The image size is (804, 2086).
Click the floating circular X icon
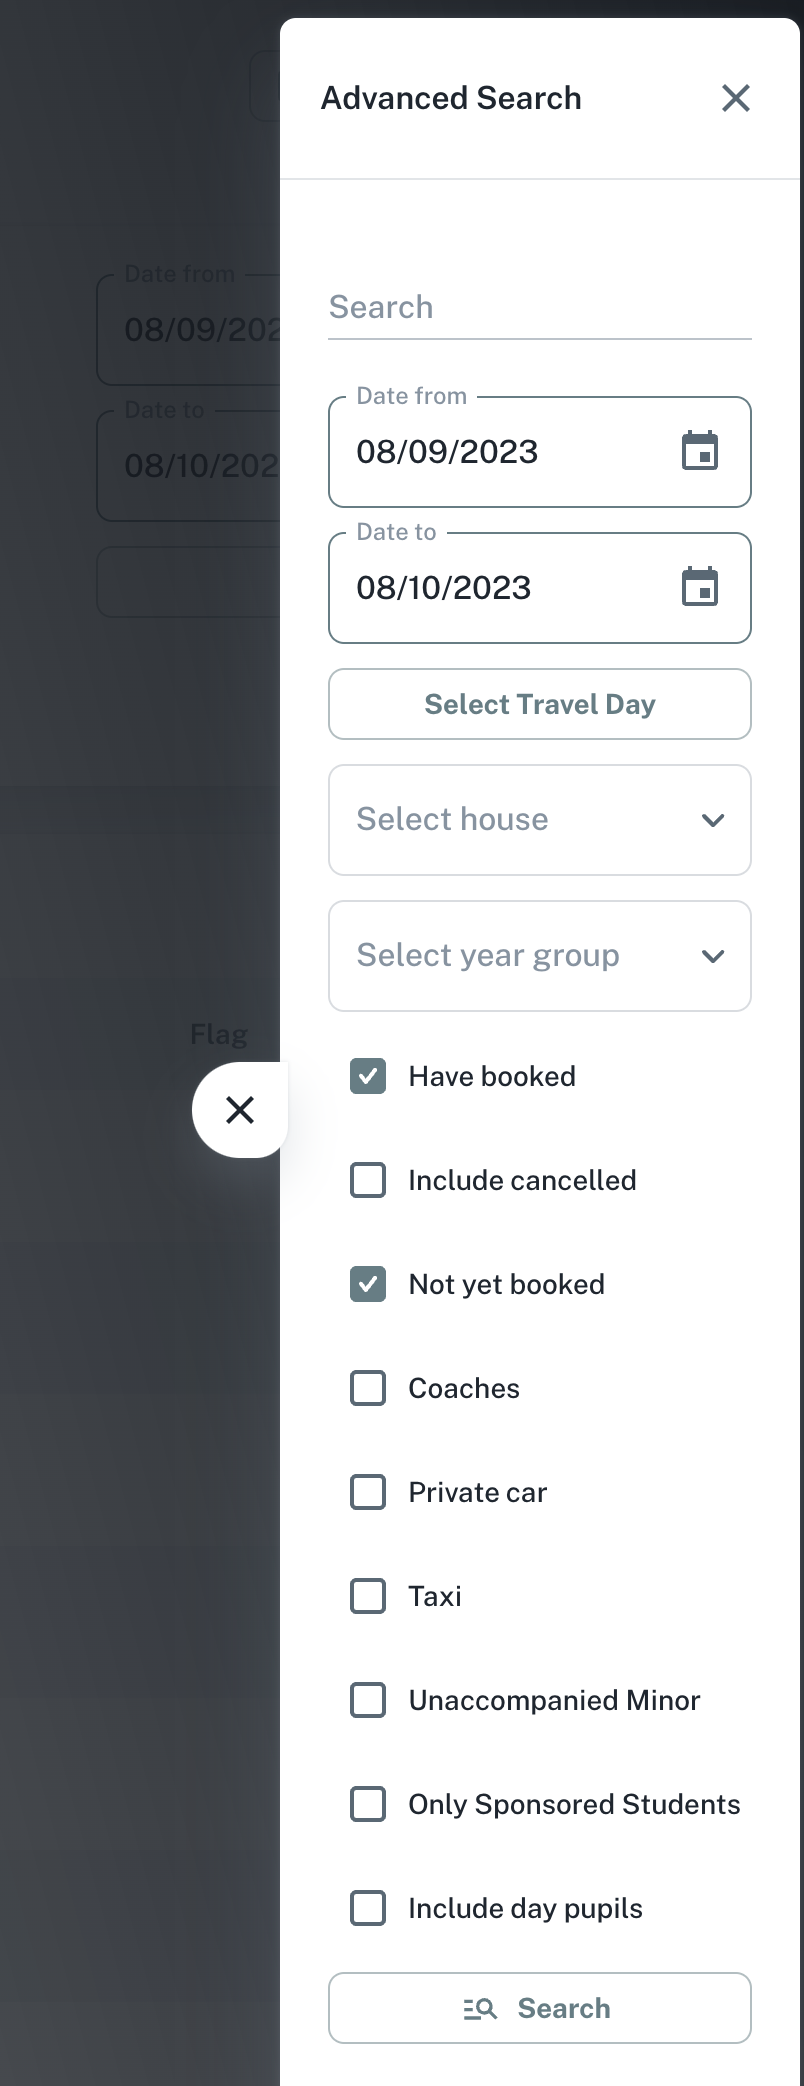point(240,1110)
